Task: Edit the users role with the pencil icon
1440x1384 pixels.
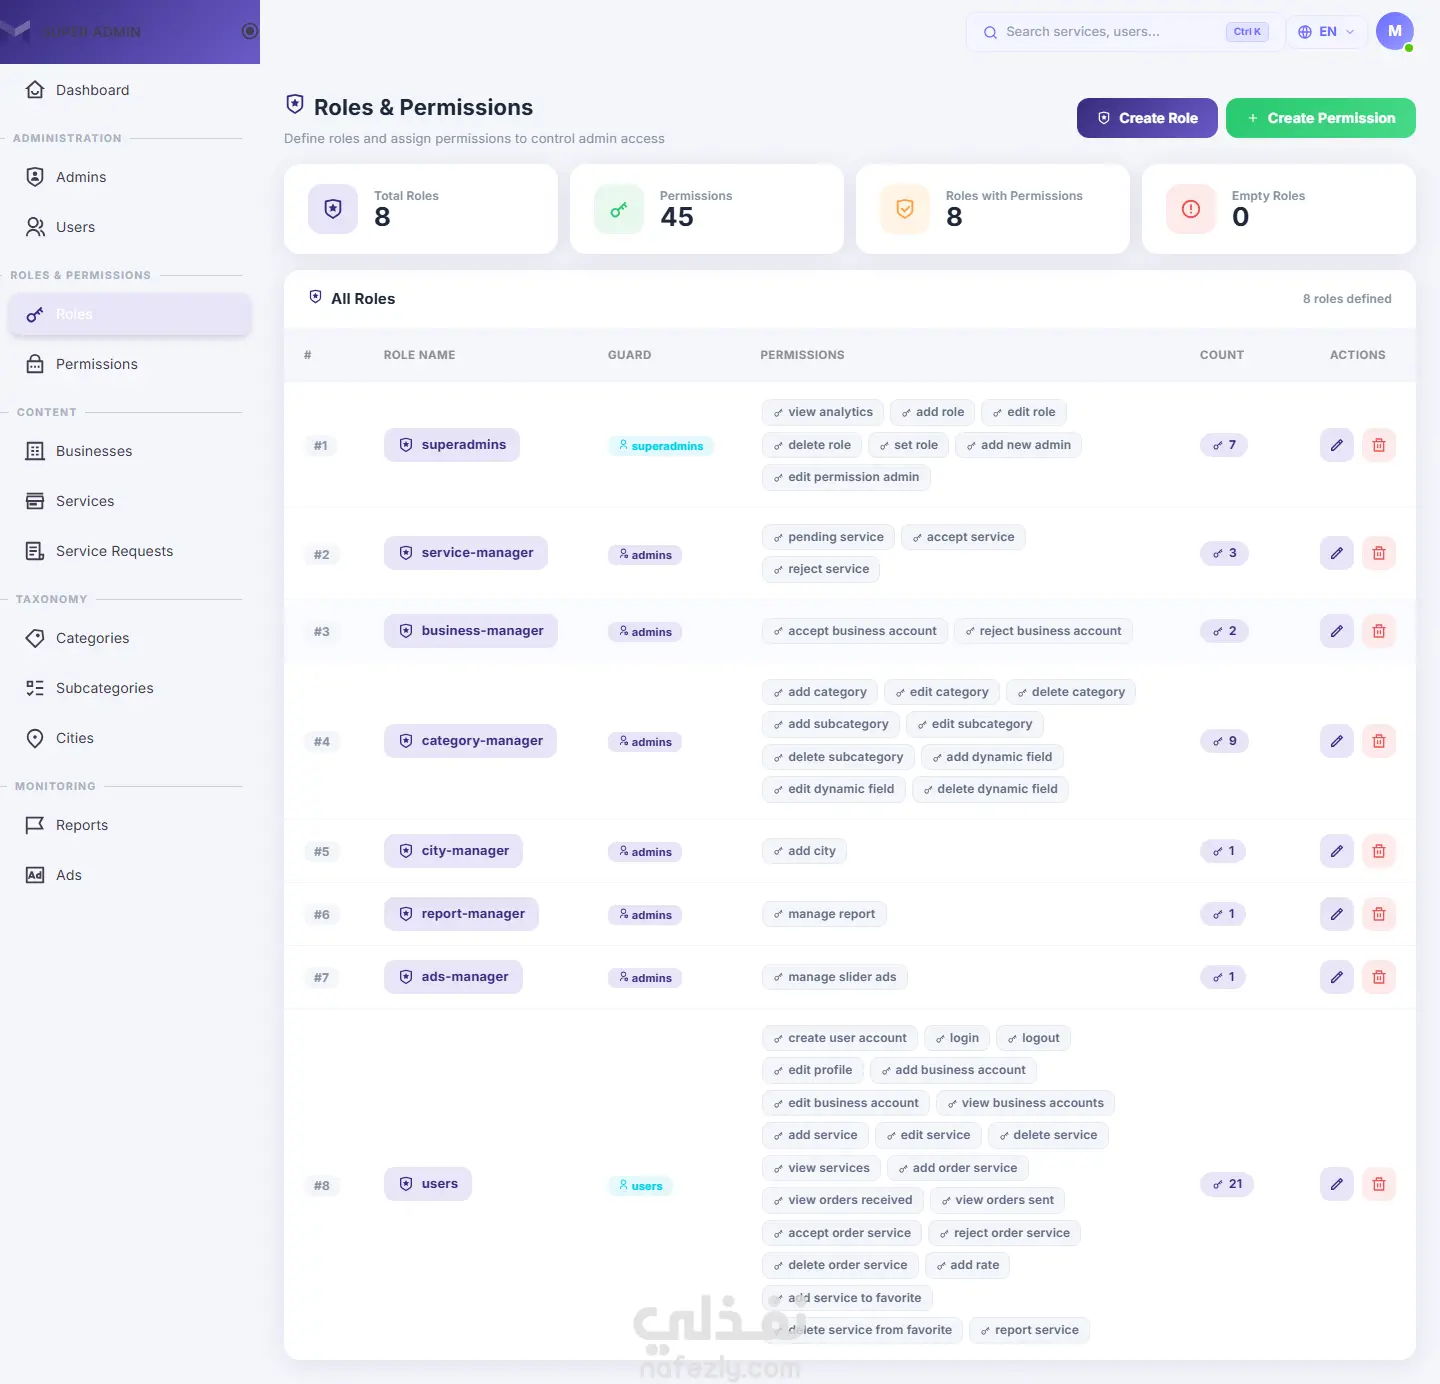Action: click(1337, 1184)
